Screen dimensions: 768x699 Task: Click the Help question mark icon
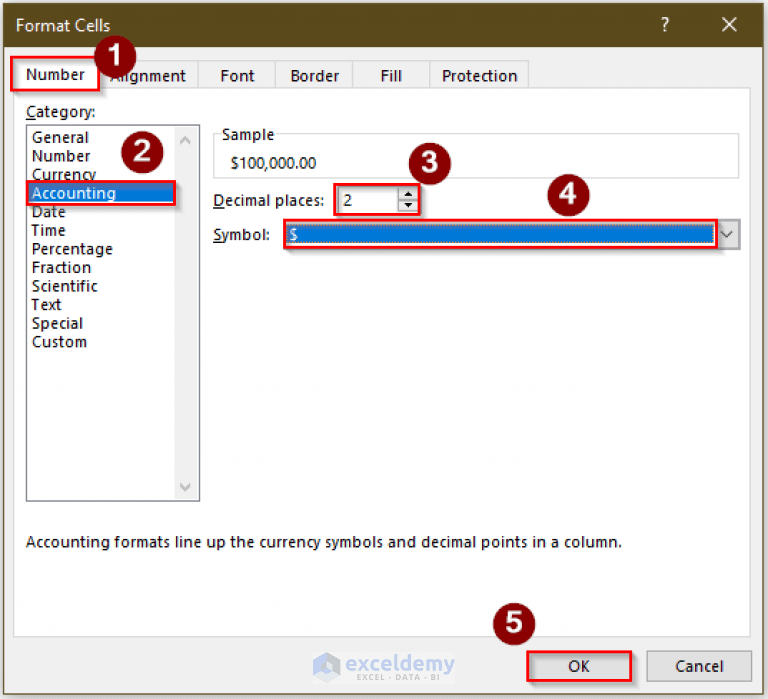665,24
